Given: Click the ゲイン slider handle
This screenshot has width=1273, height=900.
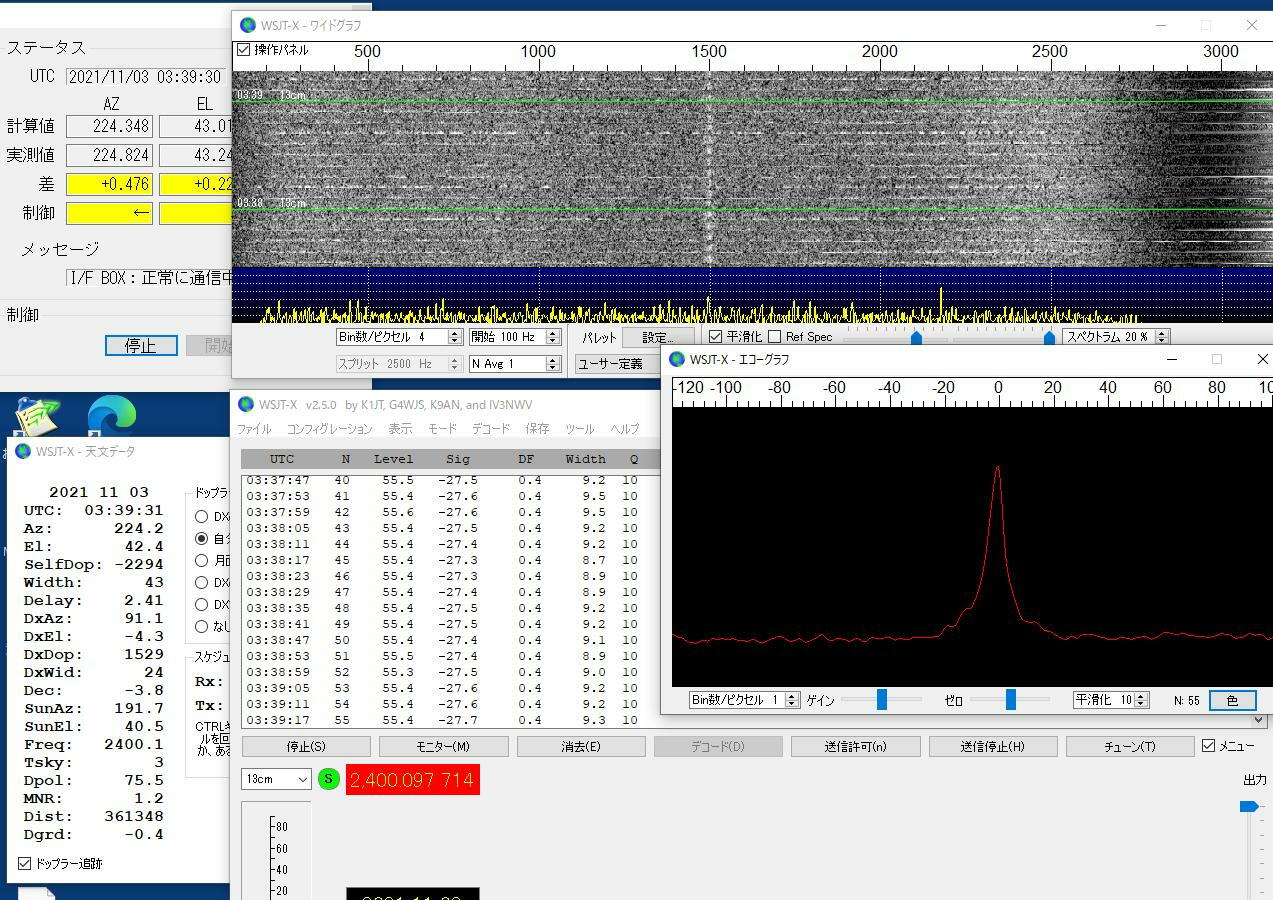Looking at the screenshot, I should click(881, 700).
